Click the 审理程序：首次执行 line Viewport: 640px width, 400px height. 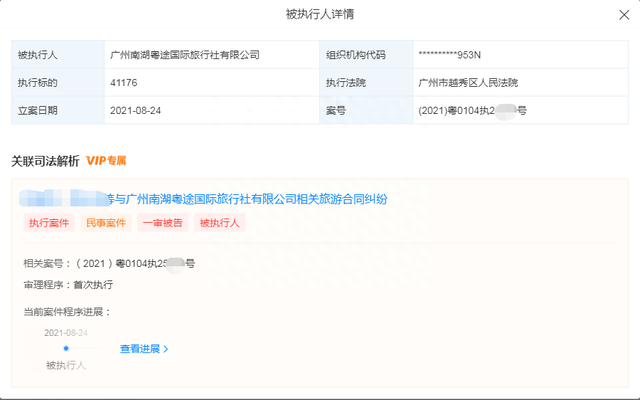pos(68,285)
